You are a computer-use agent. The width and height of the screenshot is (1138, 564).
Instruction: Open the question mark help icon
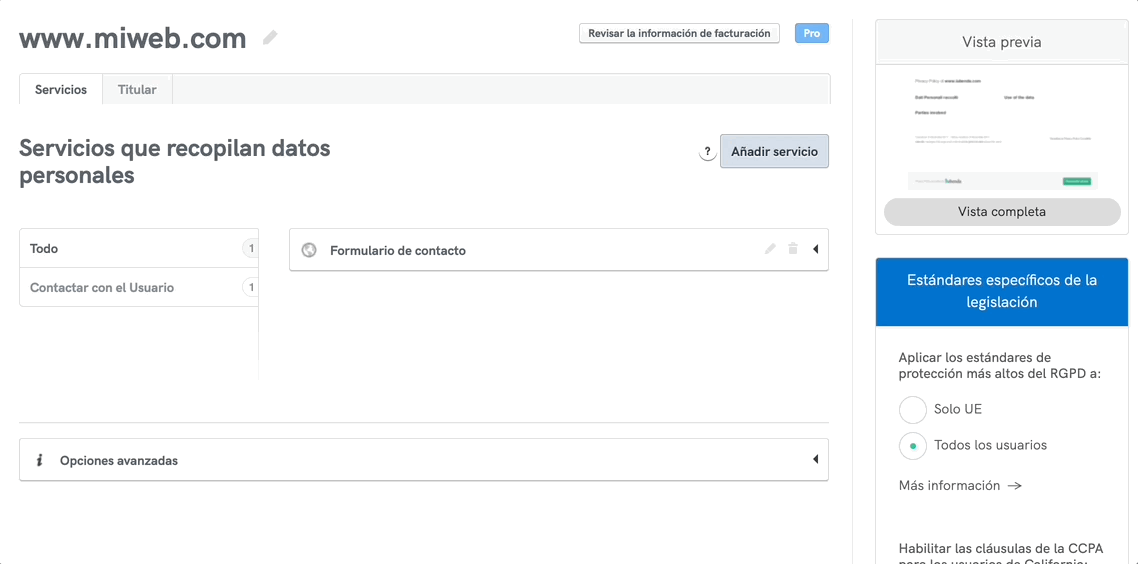click(x=707, y=152)
